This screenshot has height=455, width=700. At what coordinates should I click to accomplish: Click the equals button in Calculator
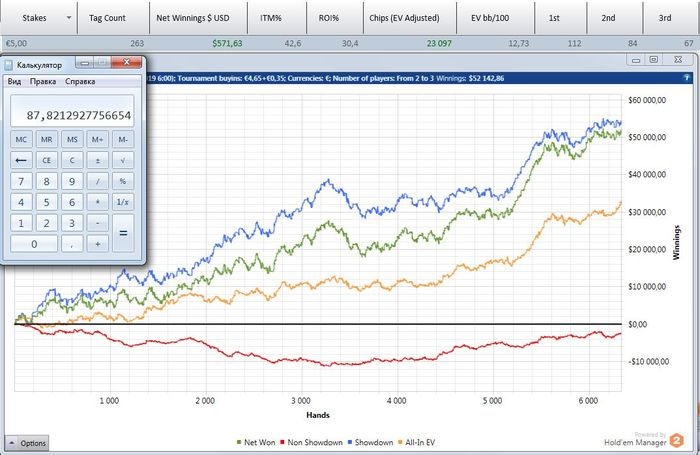(123, 234)
